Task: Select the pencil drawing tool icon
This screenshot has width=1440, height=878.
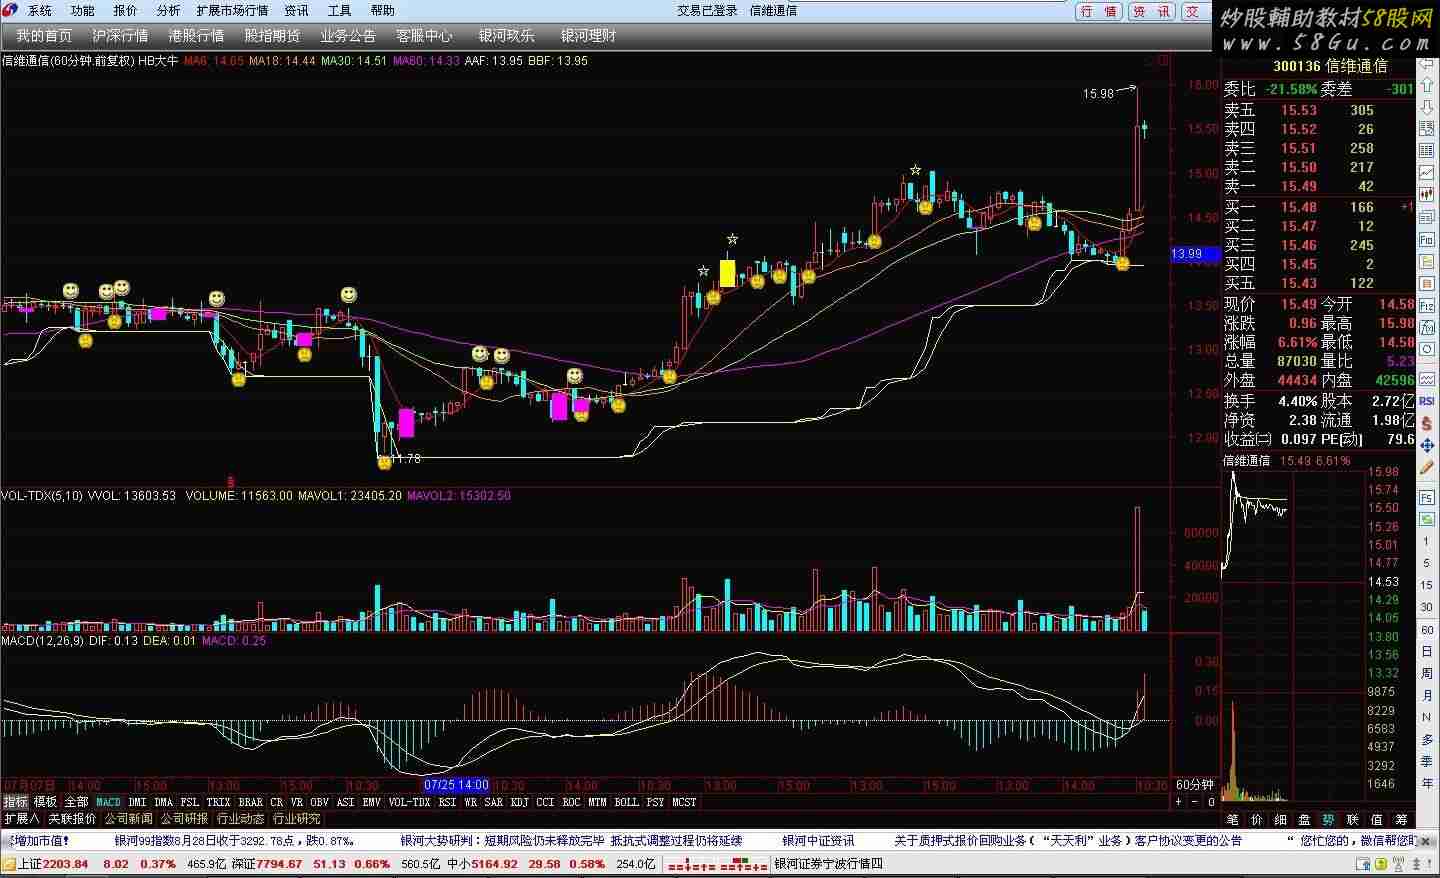Action: pos(1428,467)
